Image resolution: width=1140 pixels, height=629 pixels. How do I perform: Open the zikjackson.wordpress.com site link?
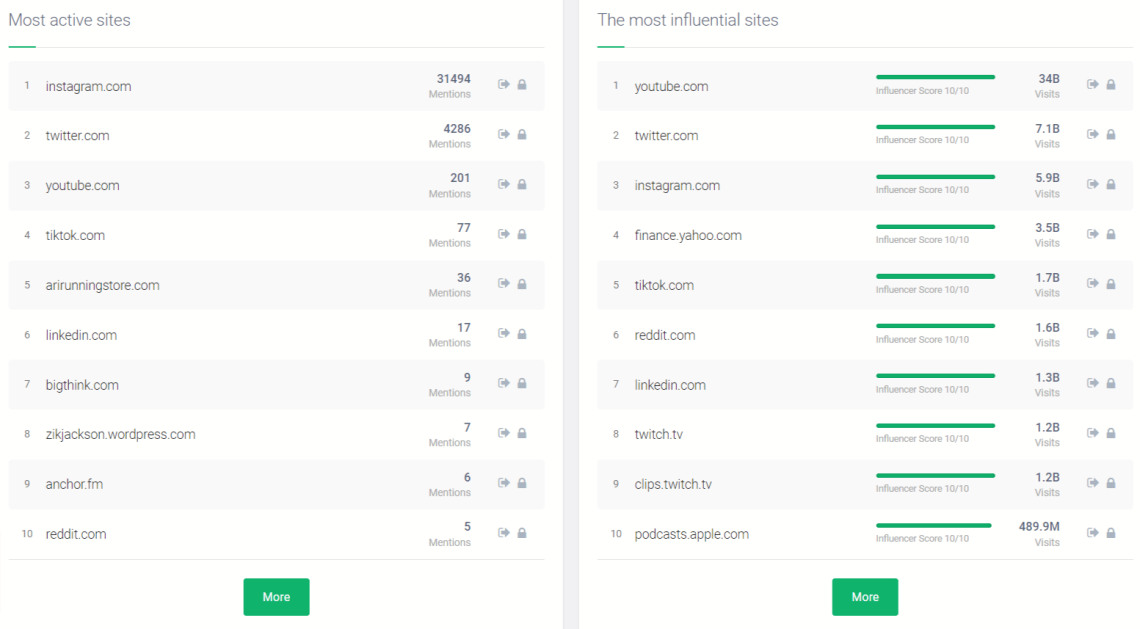tap(120, 435)
